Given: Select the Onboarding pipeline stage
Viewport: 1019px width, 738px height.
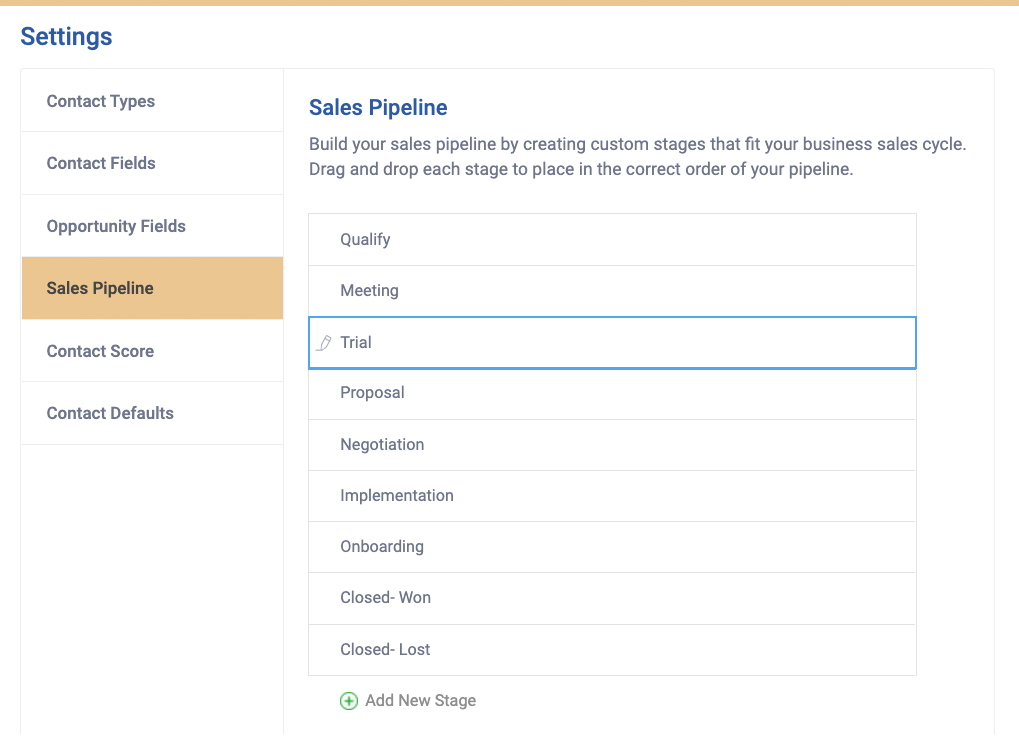Looking at the screenshot, I should (x=612, y=547).
